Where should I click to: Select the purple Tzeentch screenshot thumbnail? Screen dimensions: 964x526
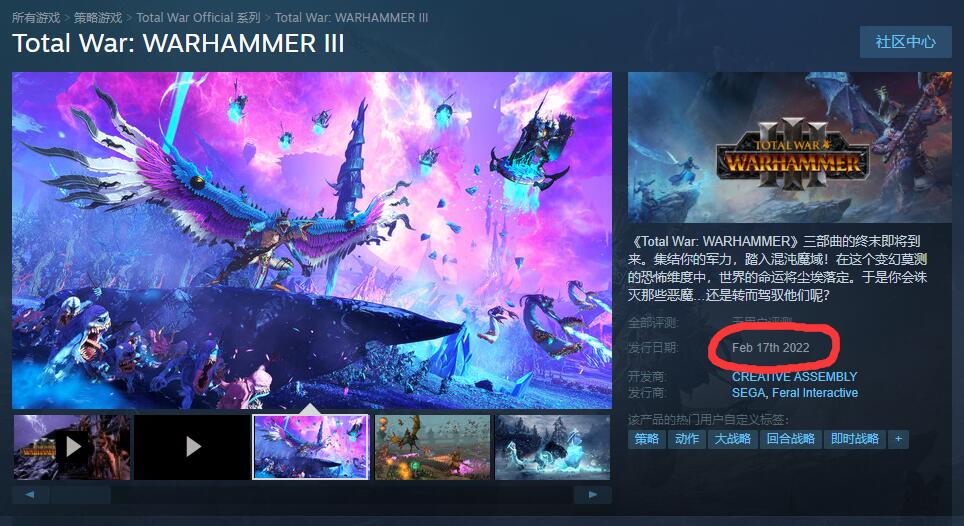[x=311, y=447]
